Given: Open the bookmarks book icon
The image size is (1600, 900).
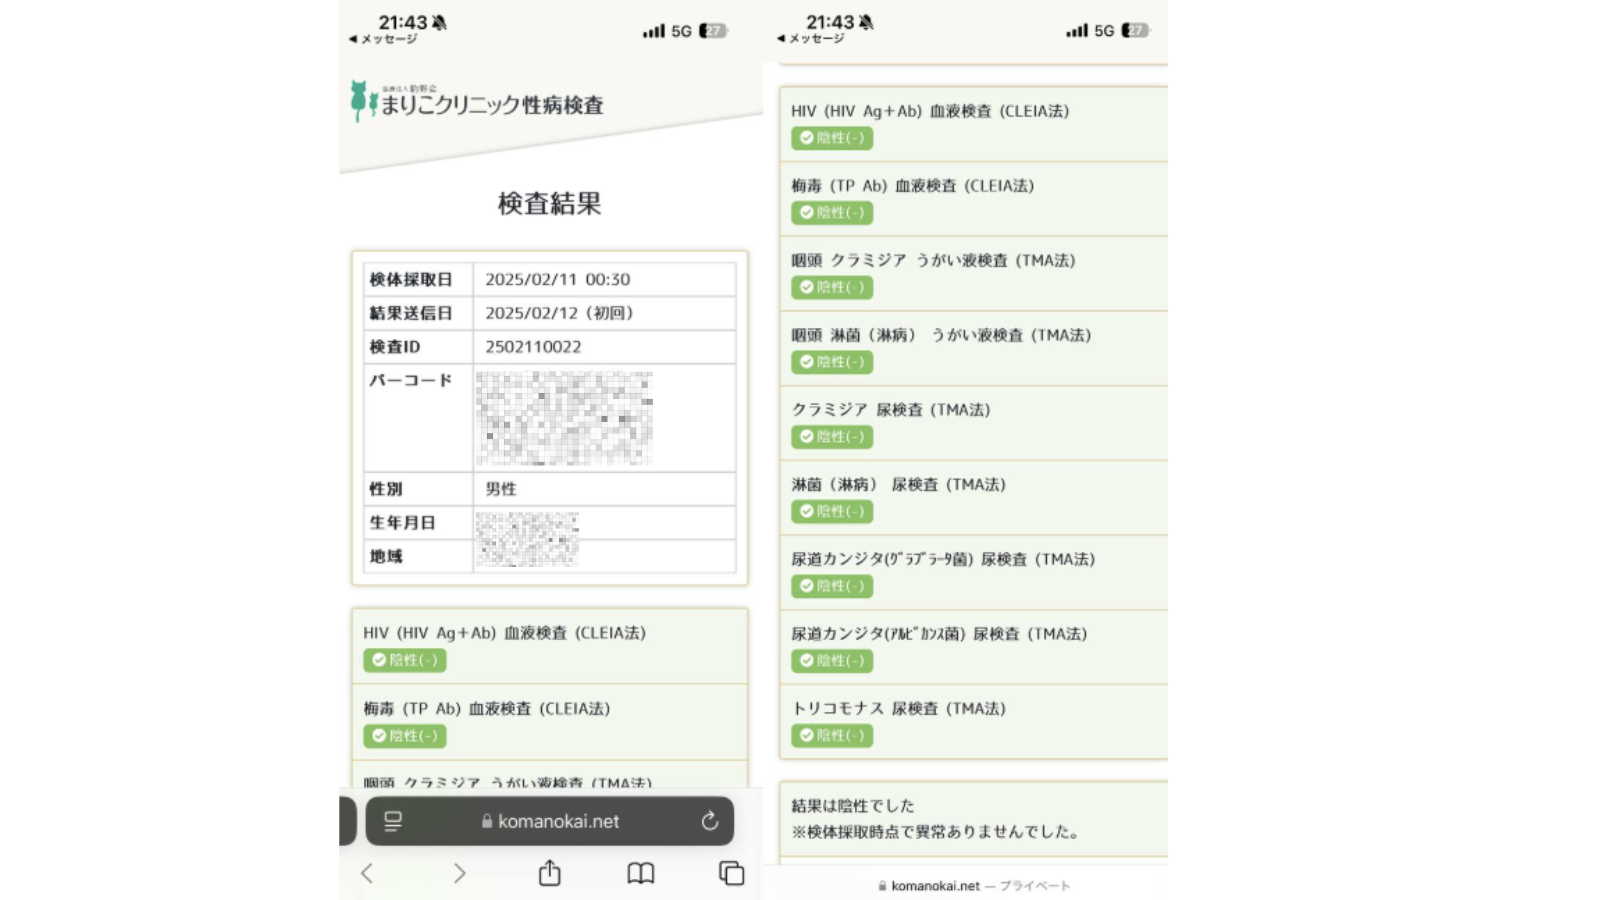Looking at the screenshot, I should [x=641, y=873].
